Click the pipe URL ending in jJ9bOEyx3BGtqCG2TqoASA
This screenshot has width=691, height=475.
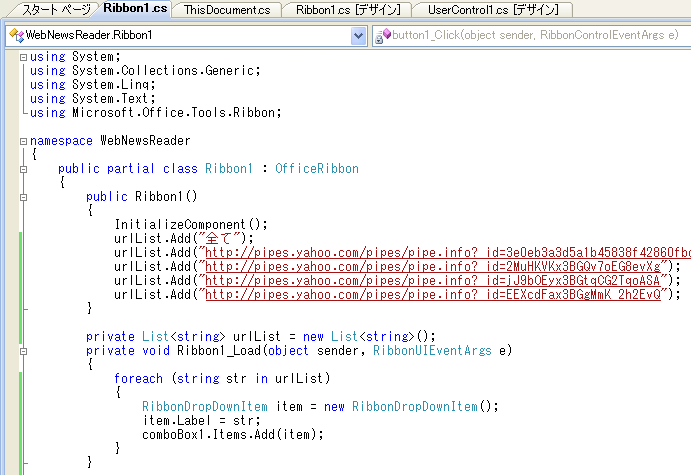point(433,281)
